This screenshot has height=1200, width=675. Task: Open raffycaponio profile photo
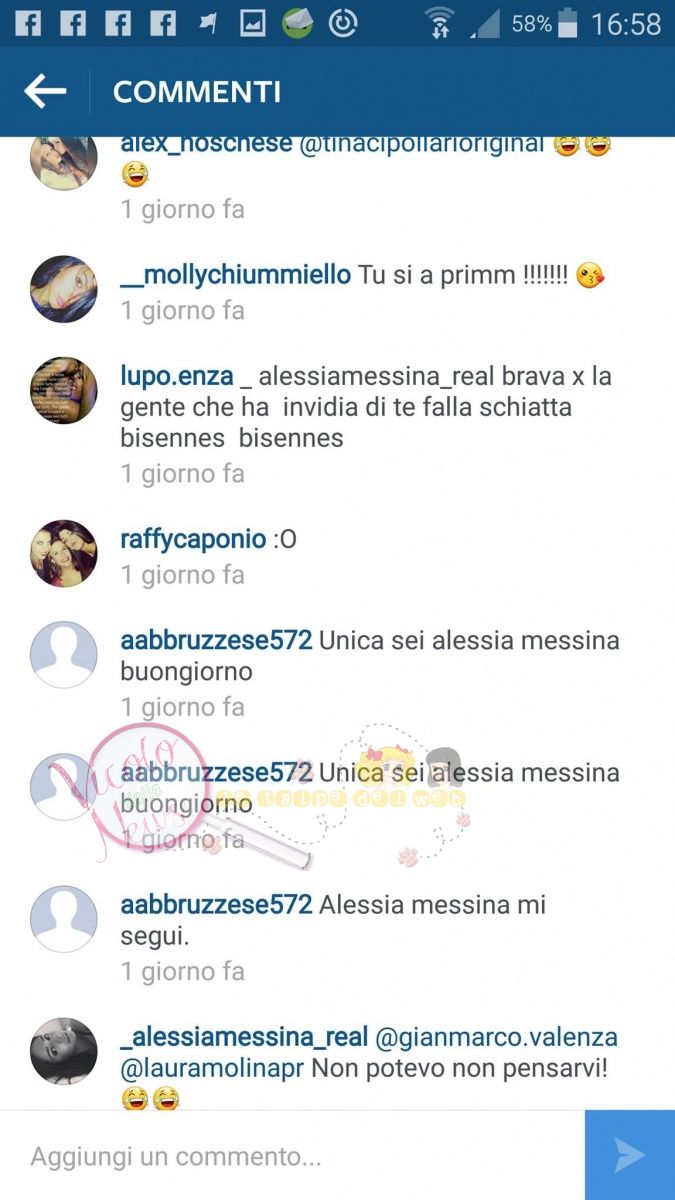[x=64, y=553]
